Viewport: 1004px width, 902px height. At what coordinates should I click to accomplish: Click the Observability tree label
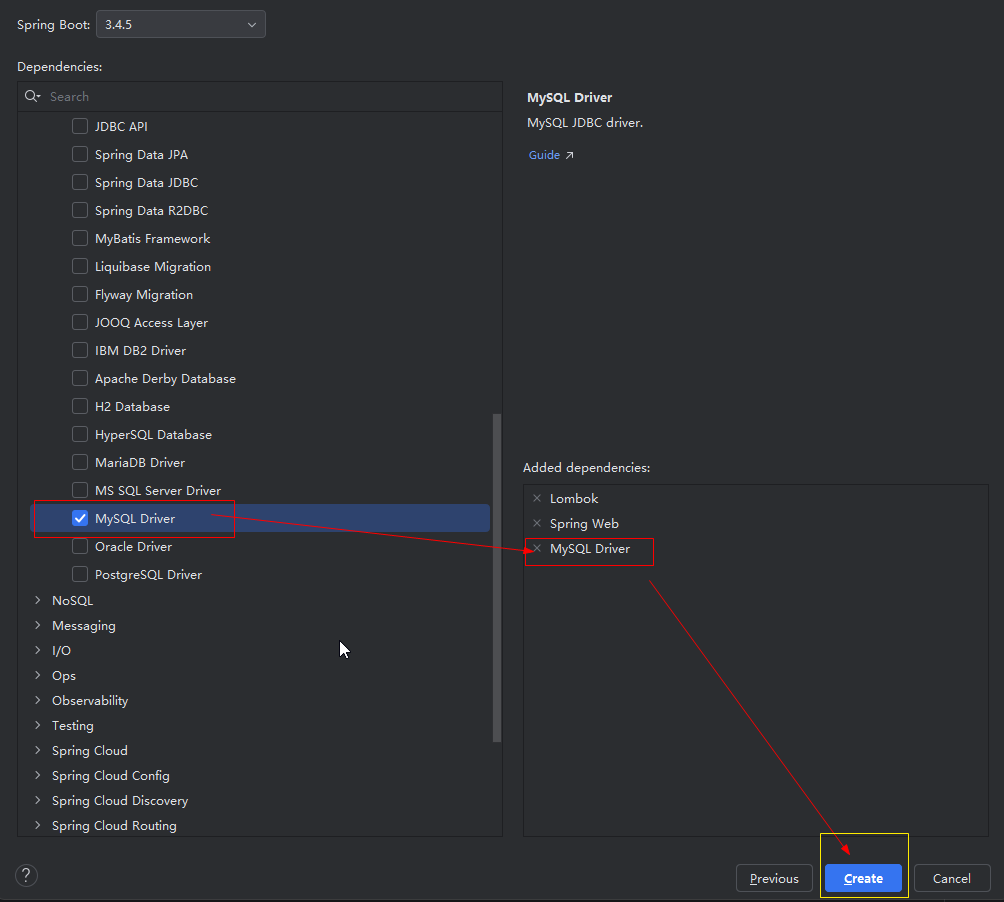[90, 701]
